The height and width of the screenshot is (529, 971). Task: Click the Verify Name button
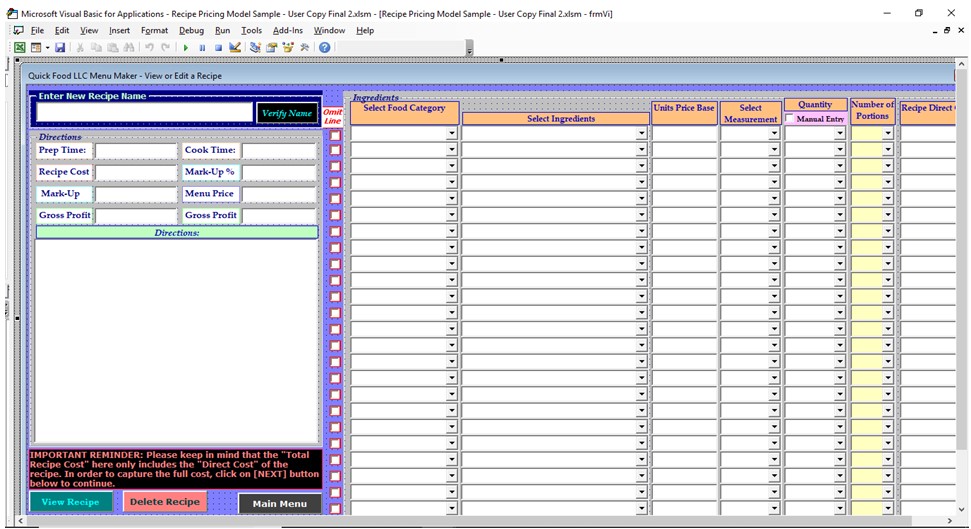tap(287, 113)
